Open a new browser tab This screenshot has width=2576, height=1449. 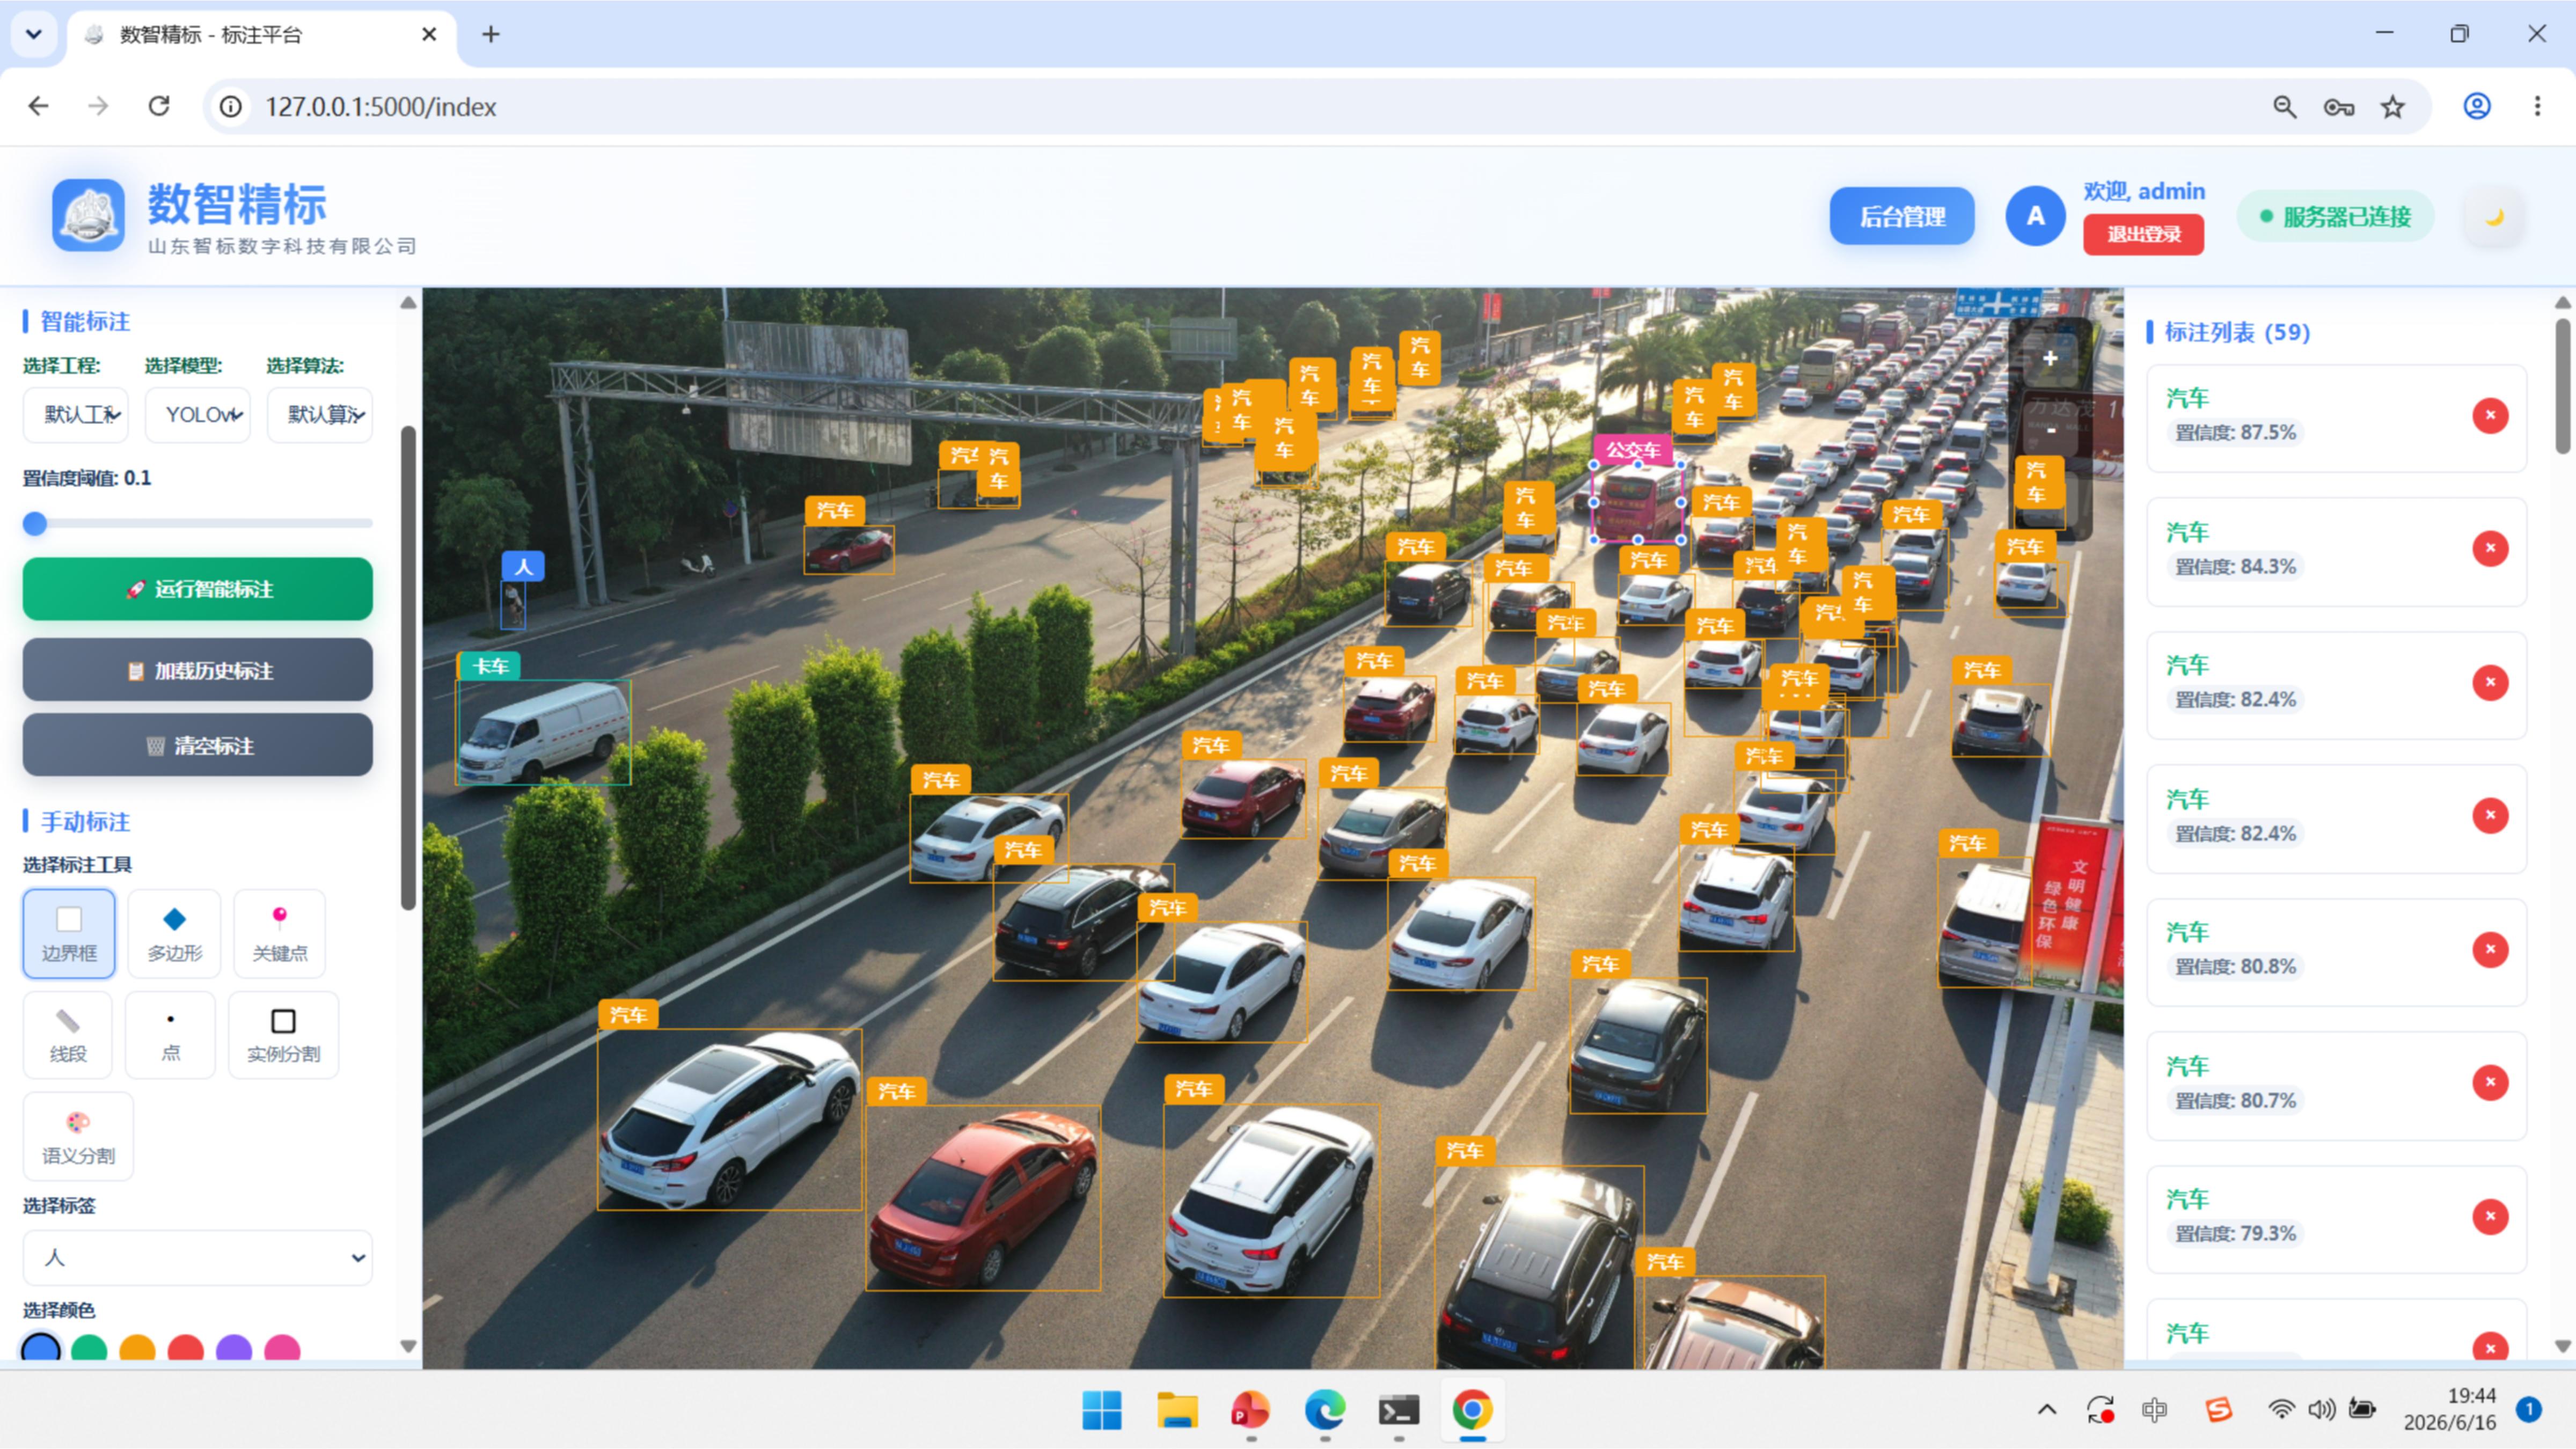(490, 35)
